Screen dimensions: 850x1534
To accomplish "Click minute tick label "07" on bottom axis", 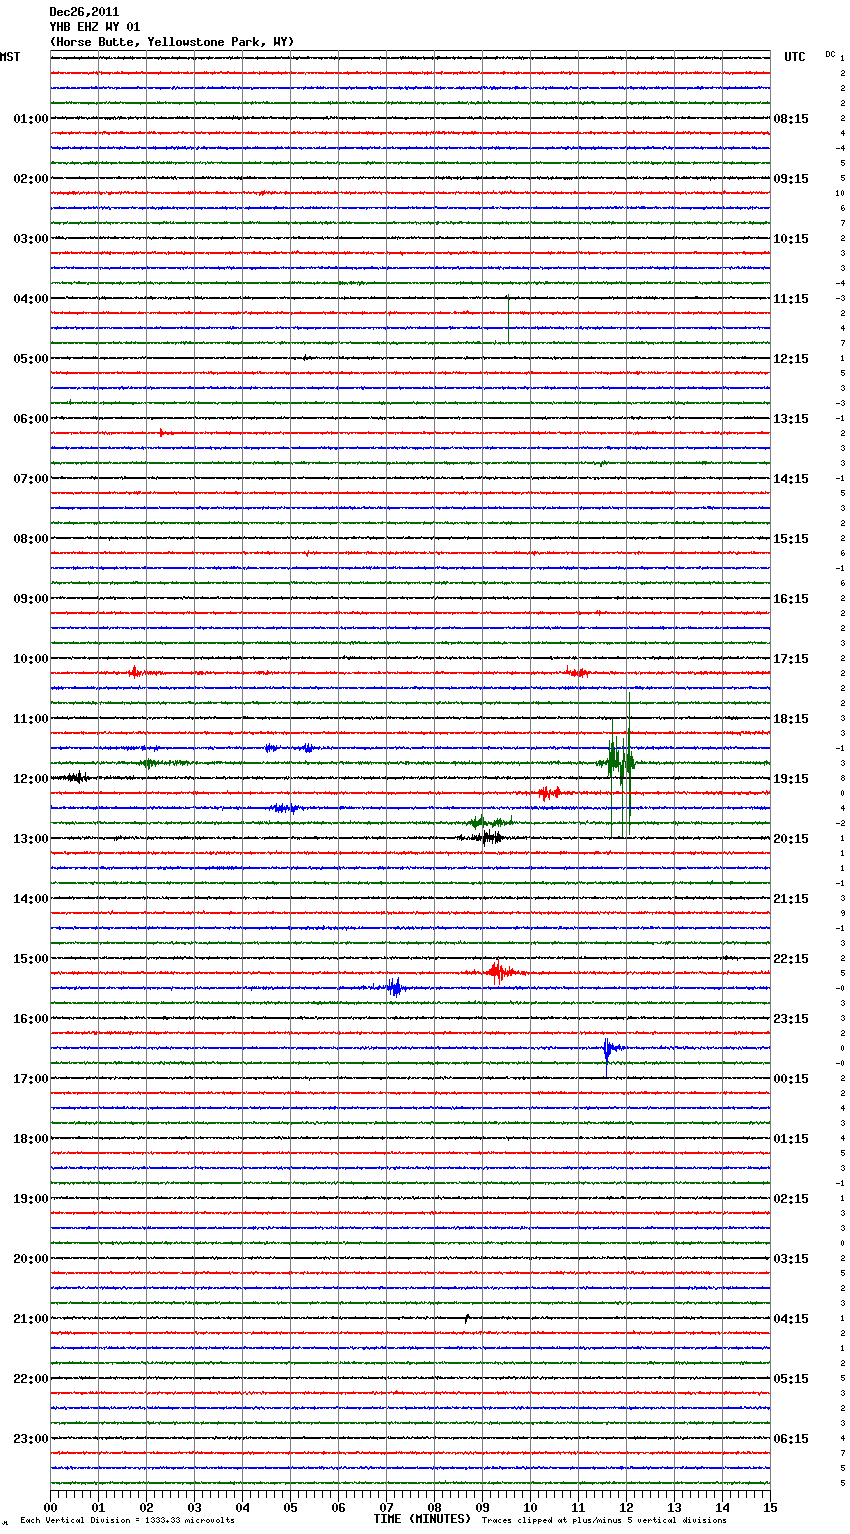I will [x=387, y=1507].
